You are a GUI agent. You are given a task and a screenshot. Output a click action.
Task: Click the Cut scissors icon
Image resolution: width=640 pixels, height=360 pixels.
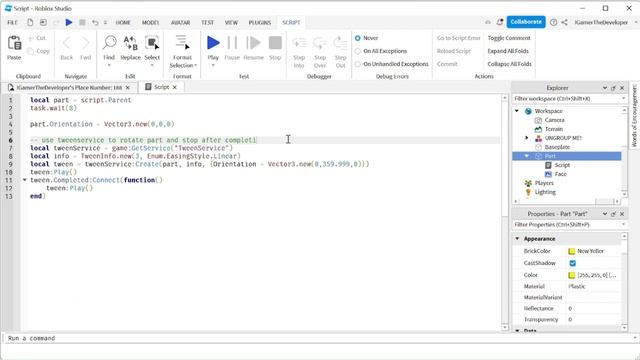click(31, 38)
